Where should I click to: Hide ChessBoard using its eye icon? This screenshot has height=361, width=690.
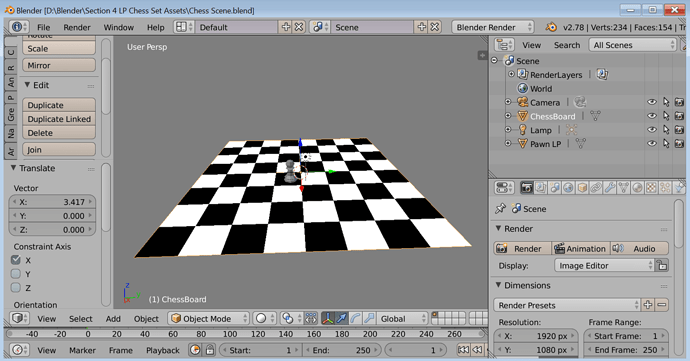click(x=652, y=116)
